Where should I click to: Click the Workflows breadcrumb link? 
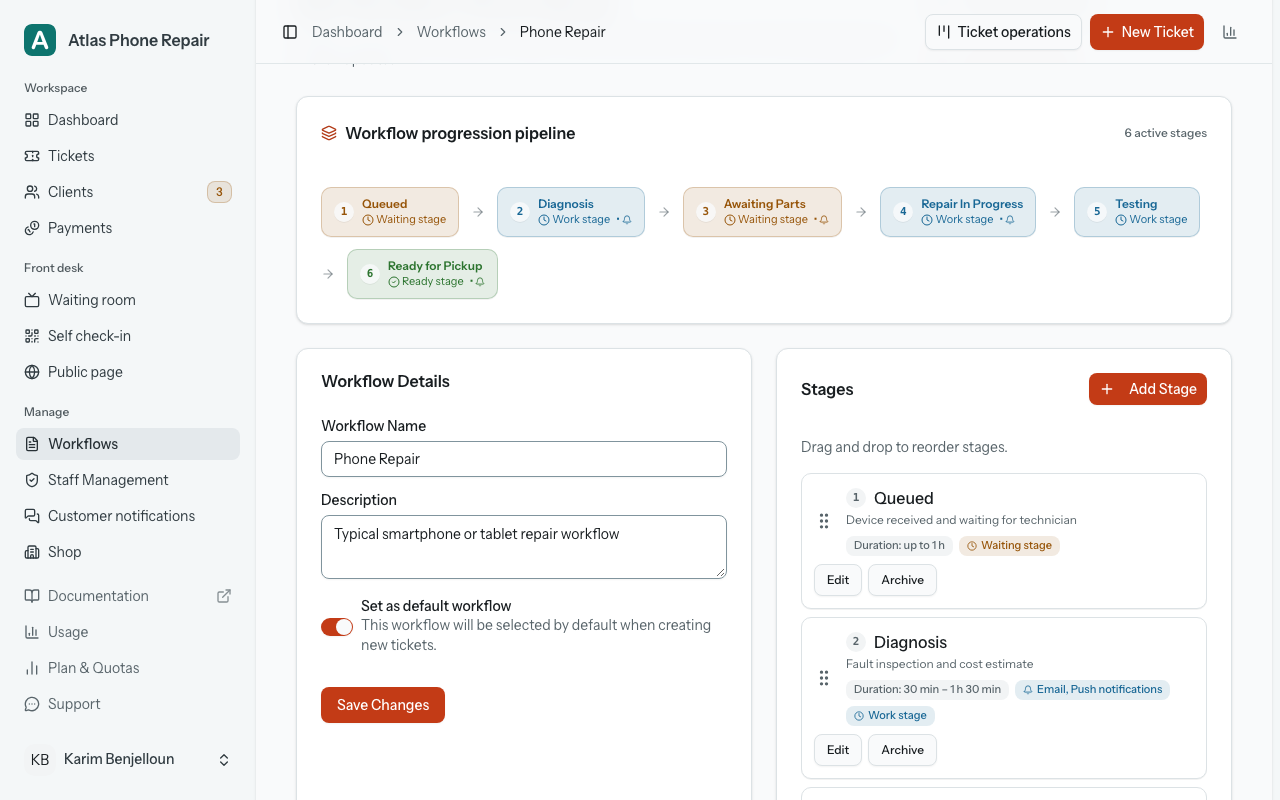(451, 32)
